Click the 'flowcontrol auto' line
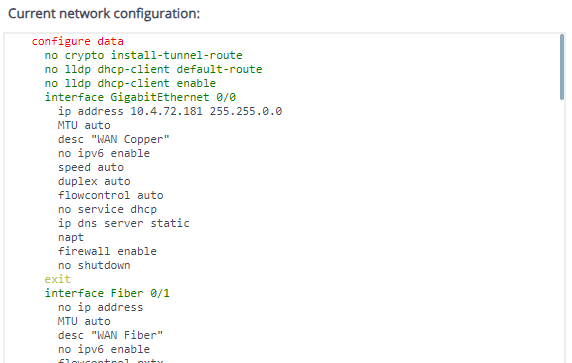572x363 pixels. click(x=111, y=195)
